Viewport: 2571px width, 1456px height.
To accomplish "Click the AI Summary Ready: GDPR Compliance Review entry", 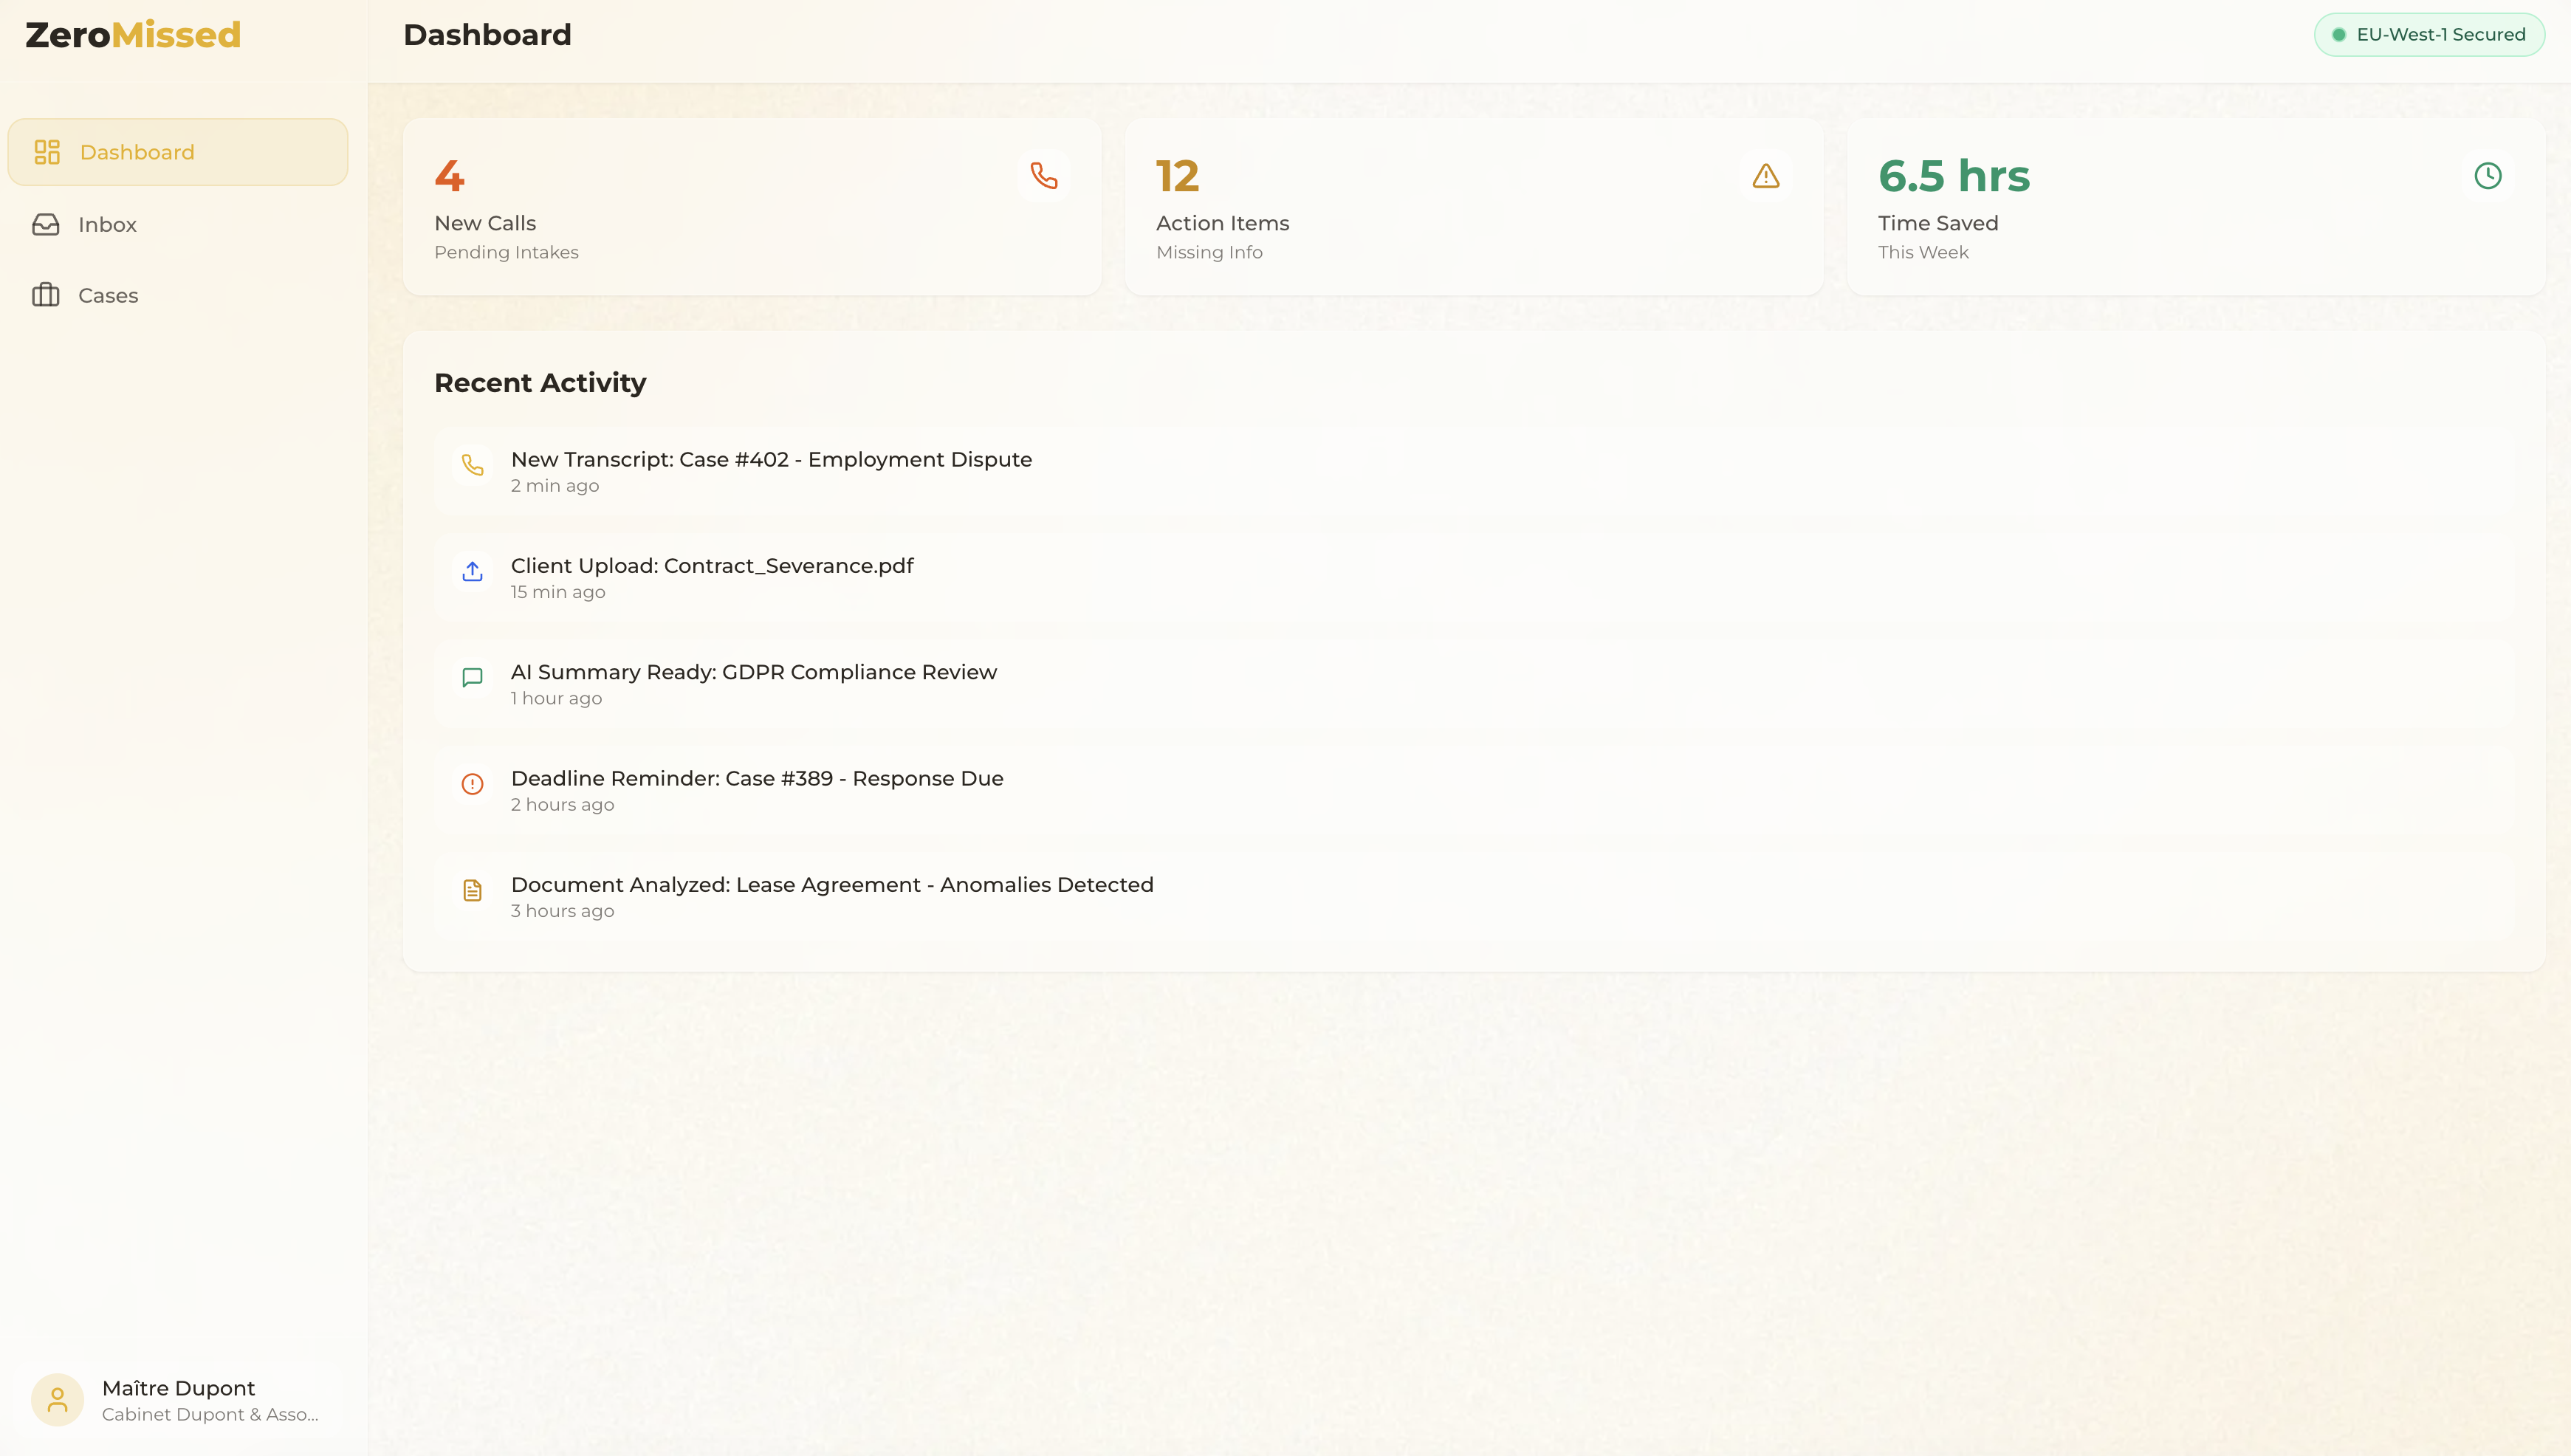I will tap(753, 671).
